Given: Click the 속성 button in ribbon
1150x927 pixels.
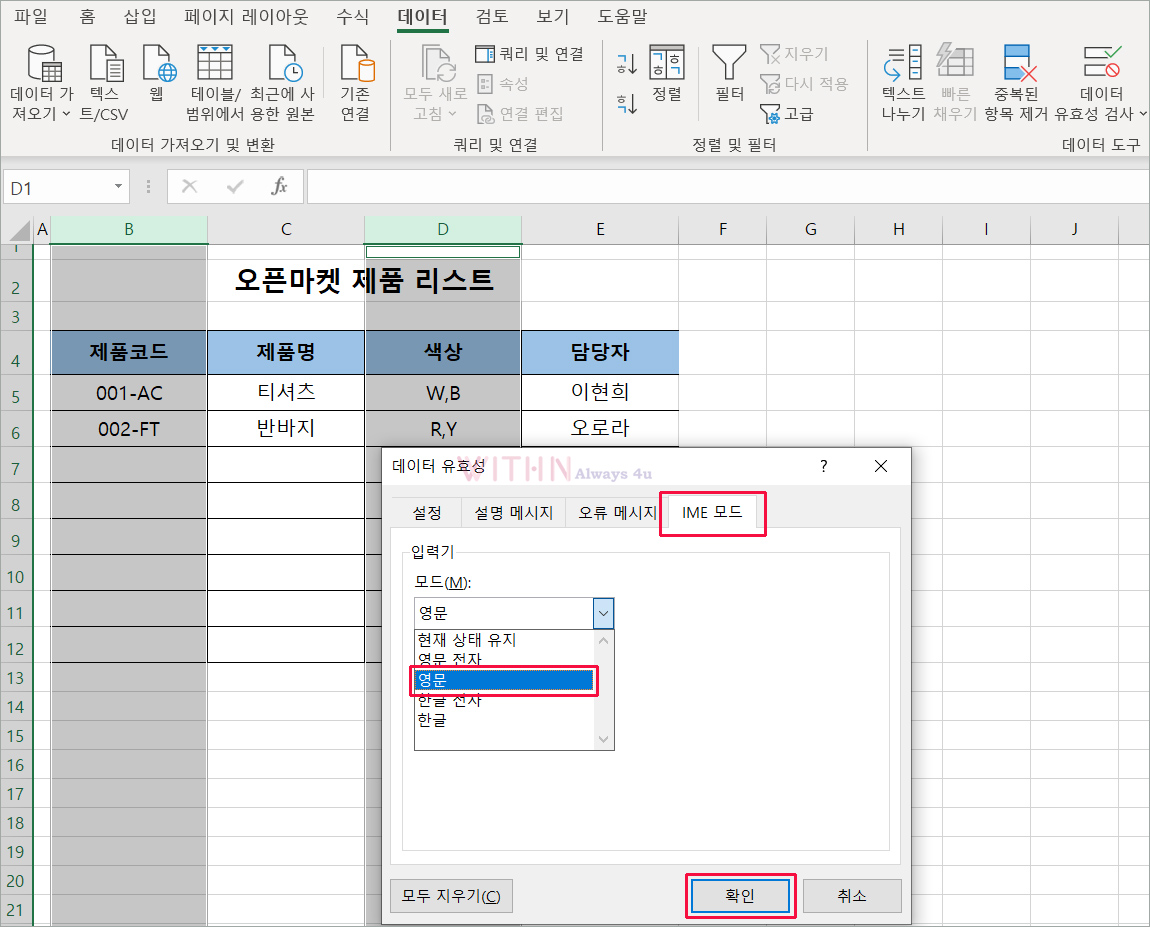Looking at the screenshot, I should click(502, 84).
